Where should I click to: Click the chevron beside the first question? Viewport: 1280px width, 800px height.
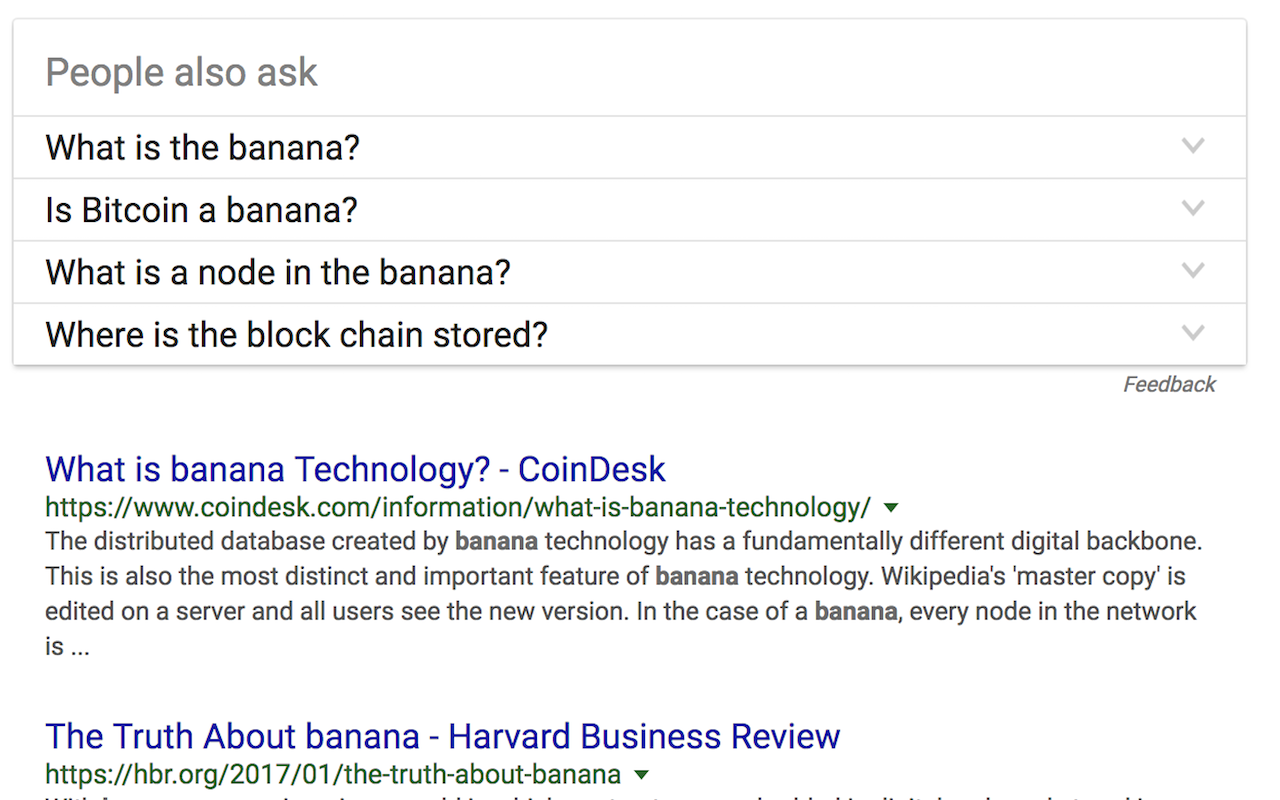(1193, 146)
